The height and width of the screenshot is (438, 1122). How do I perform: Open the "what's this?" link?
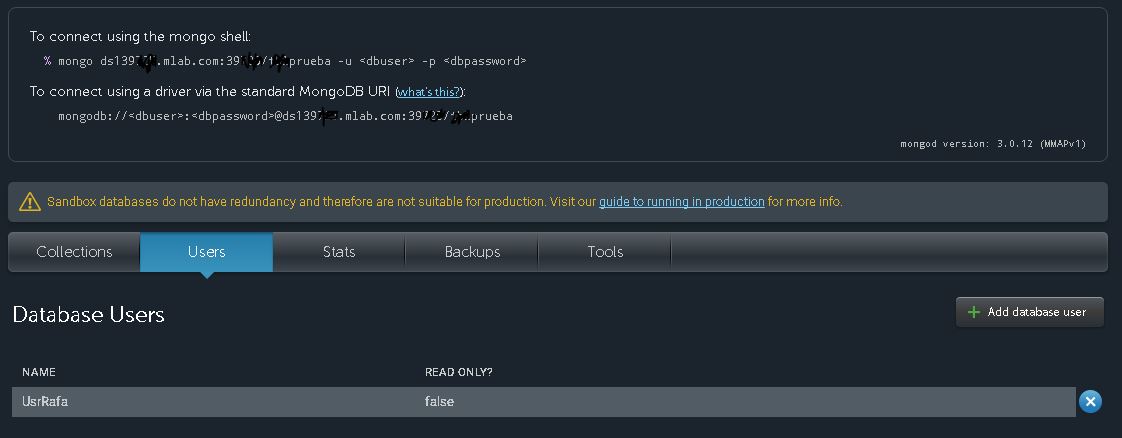429,92
